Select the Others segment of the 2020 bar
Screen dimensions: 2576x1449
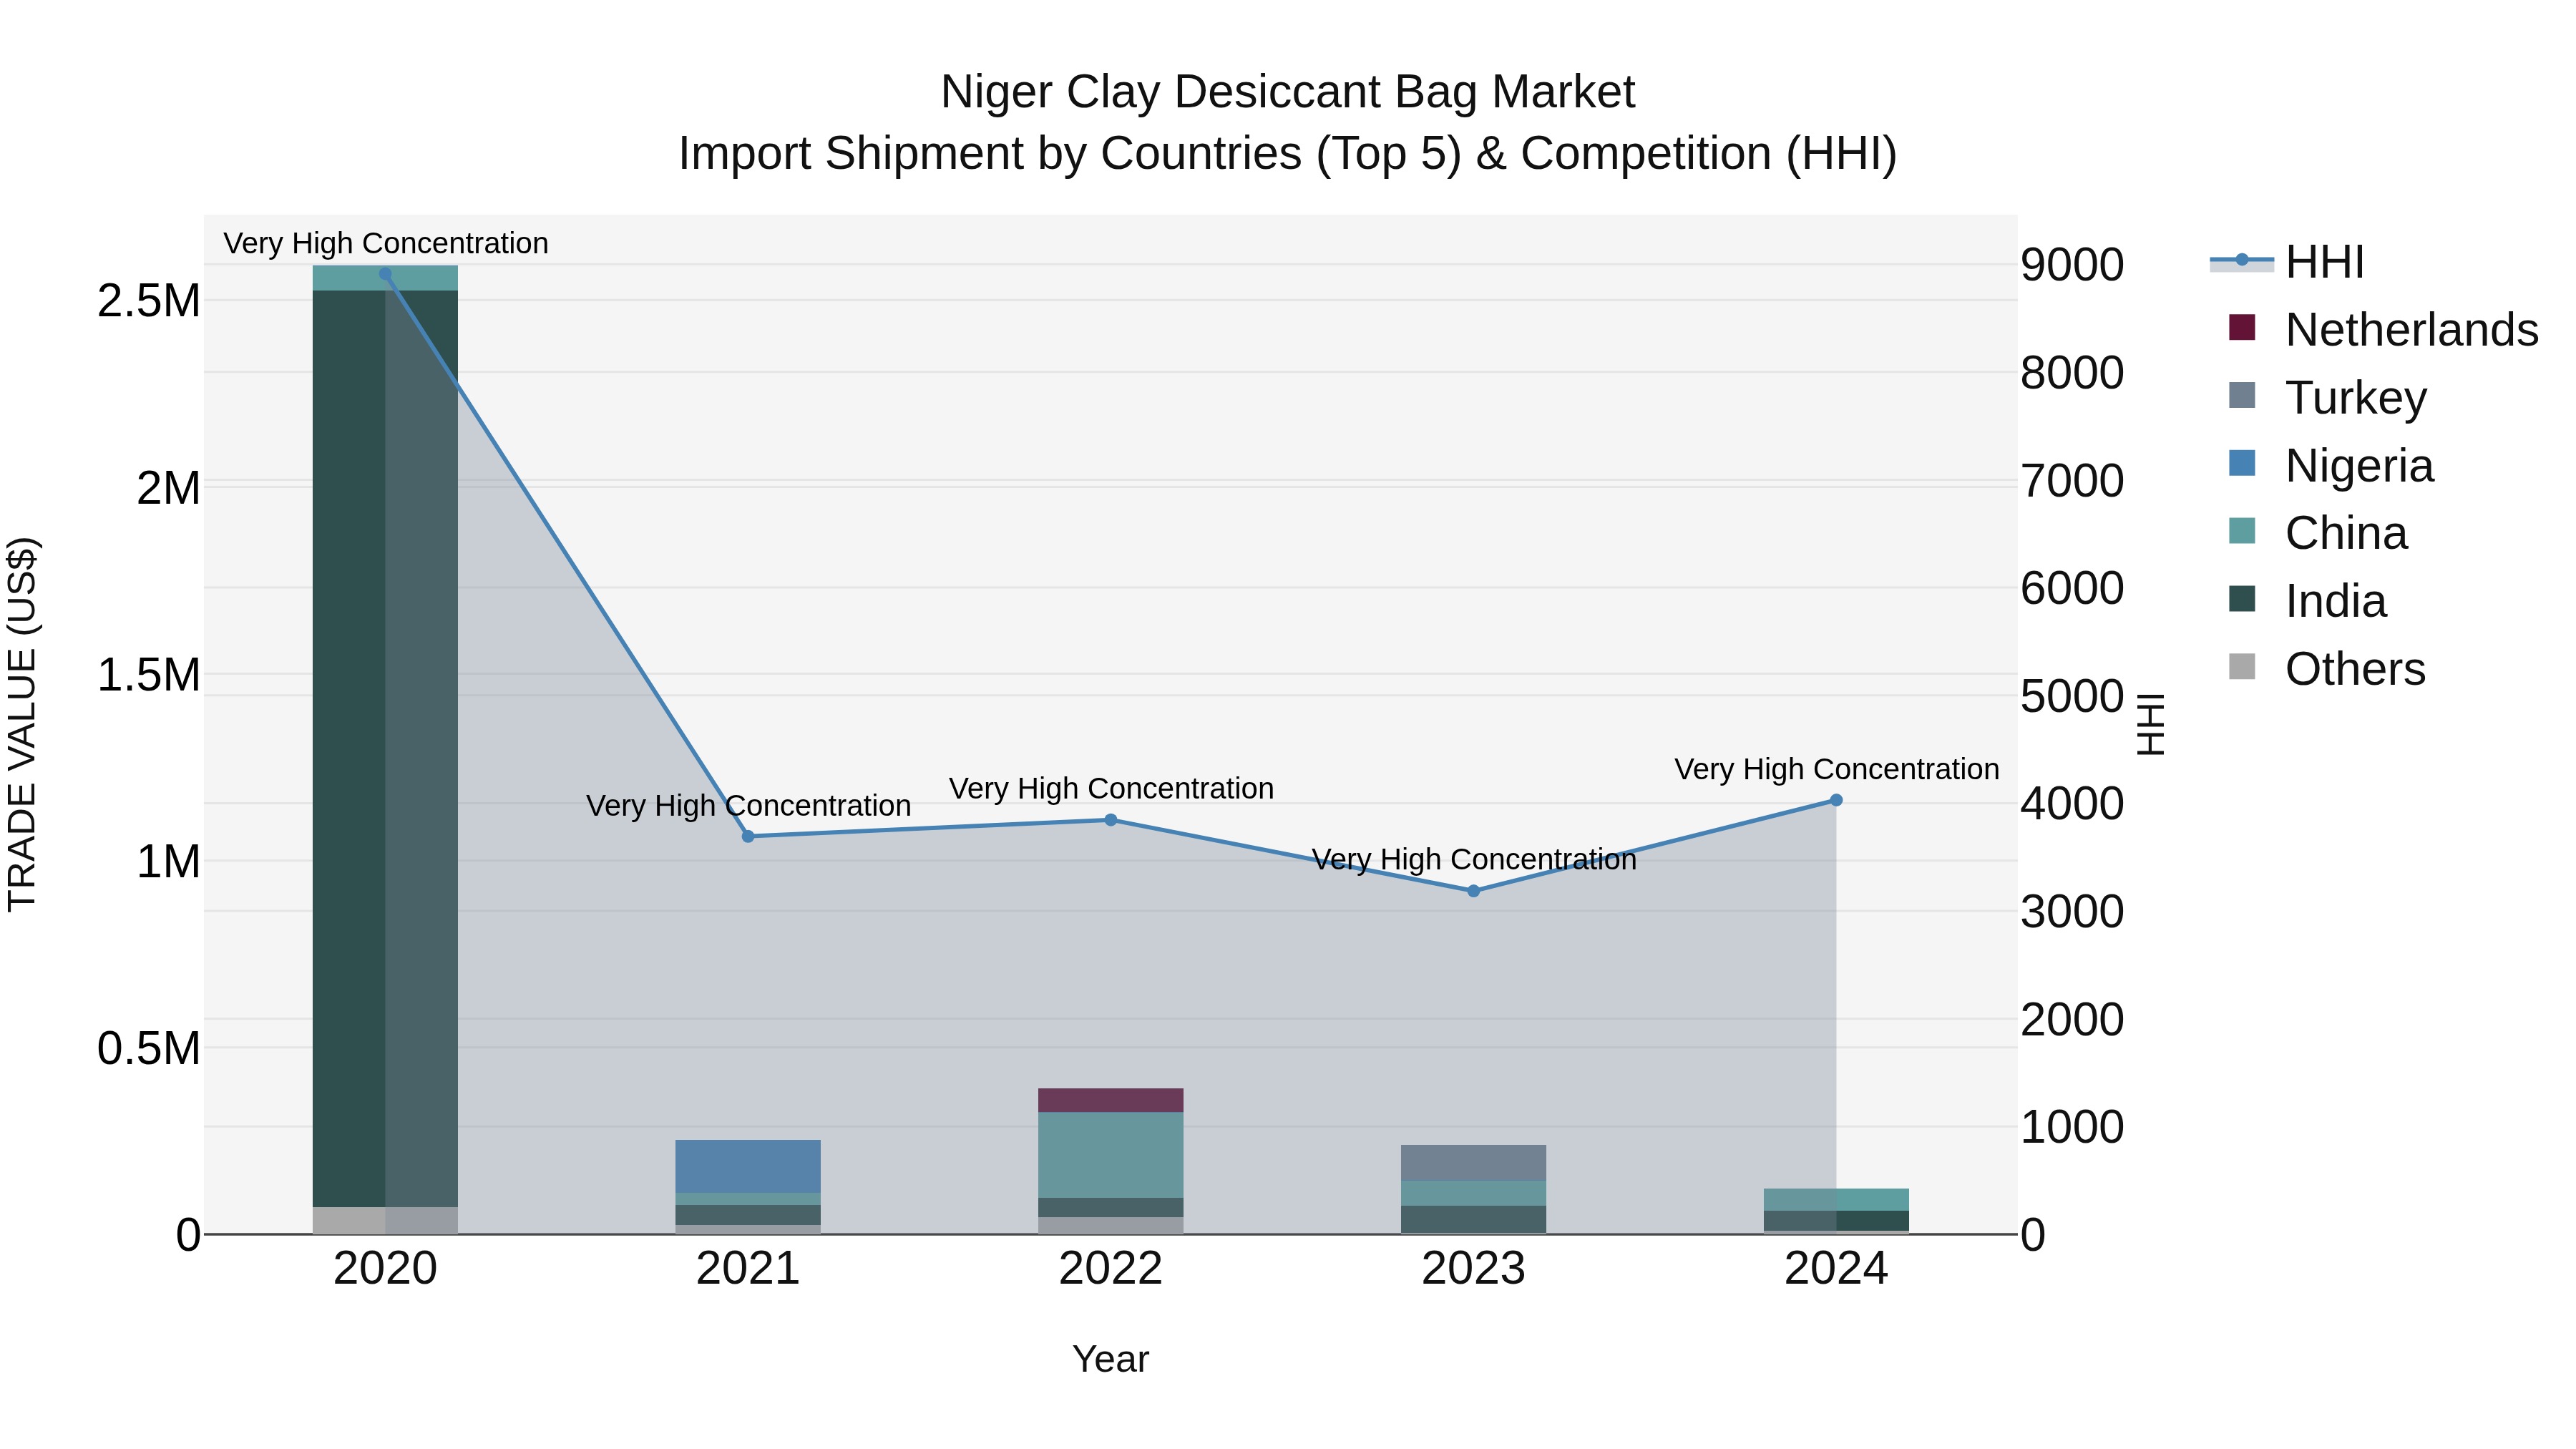(385, 1220)
